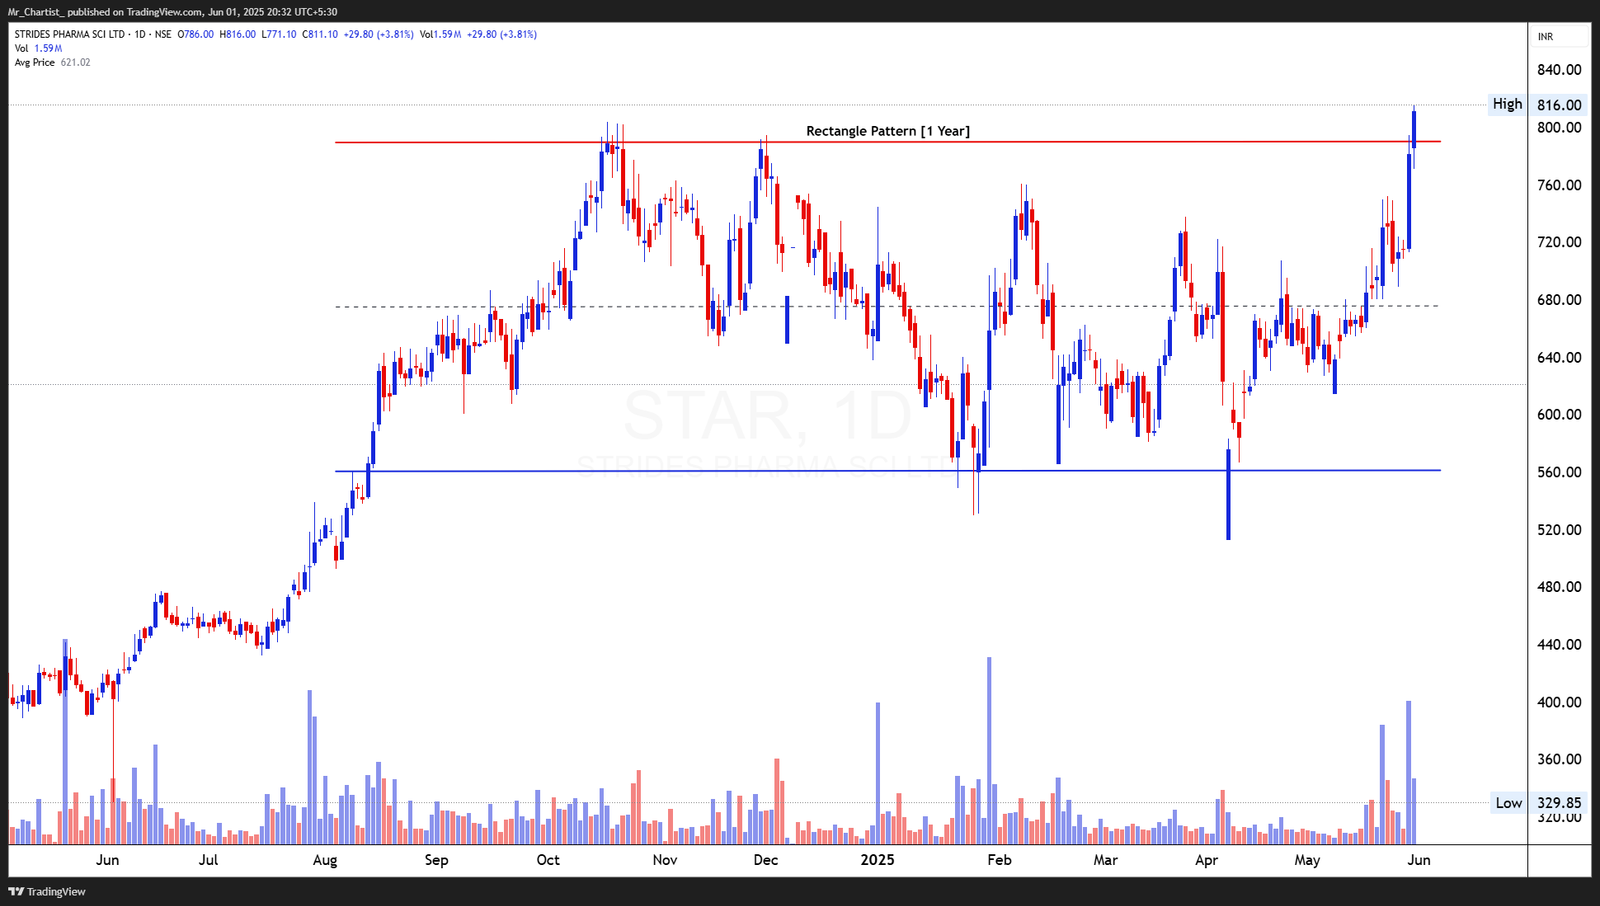1600x906 pixels.
Task: Select the 1D timeframe label in the legend
Action: tap(140, 33)
